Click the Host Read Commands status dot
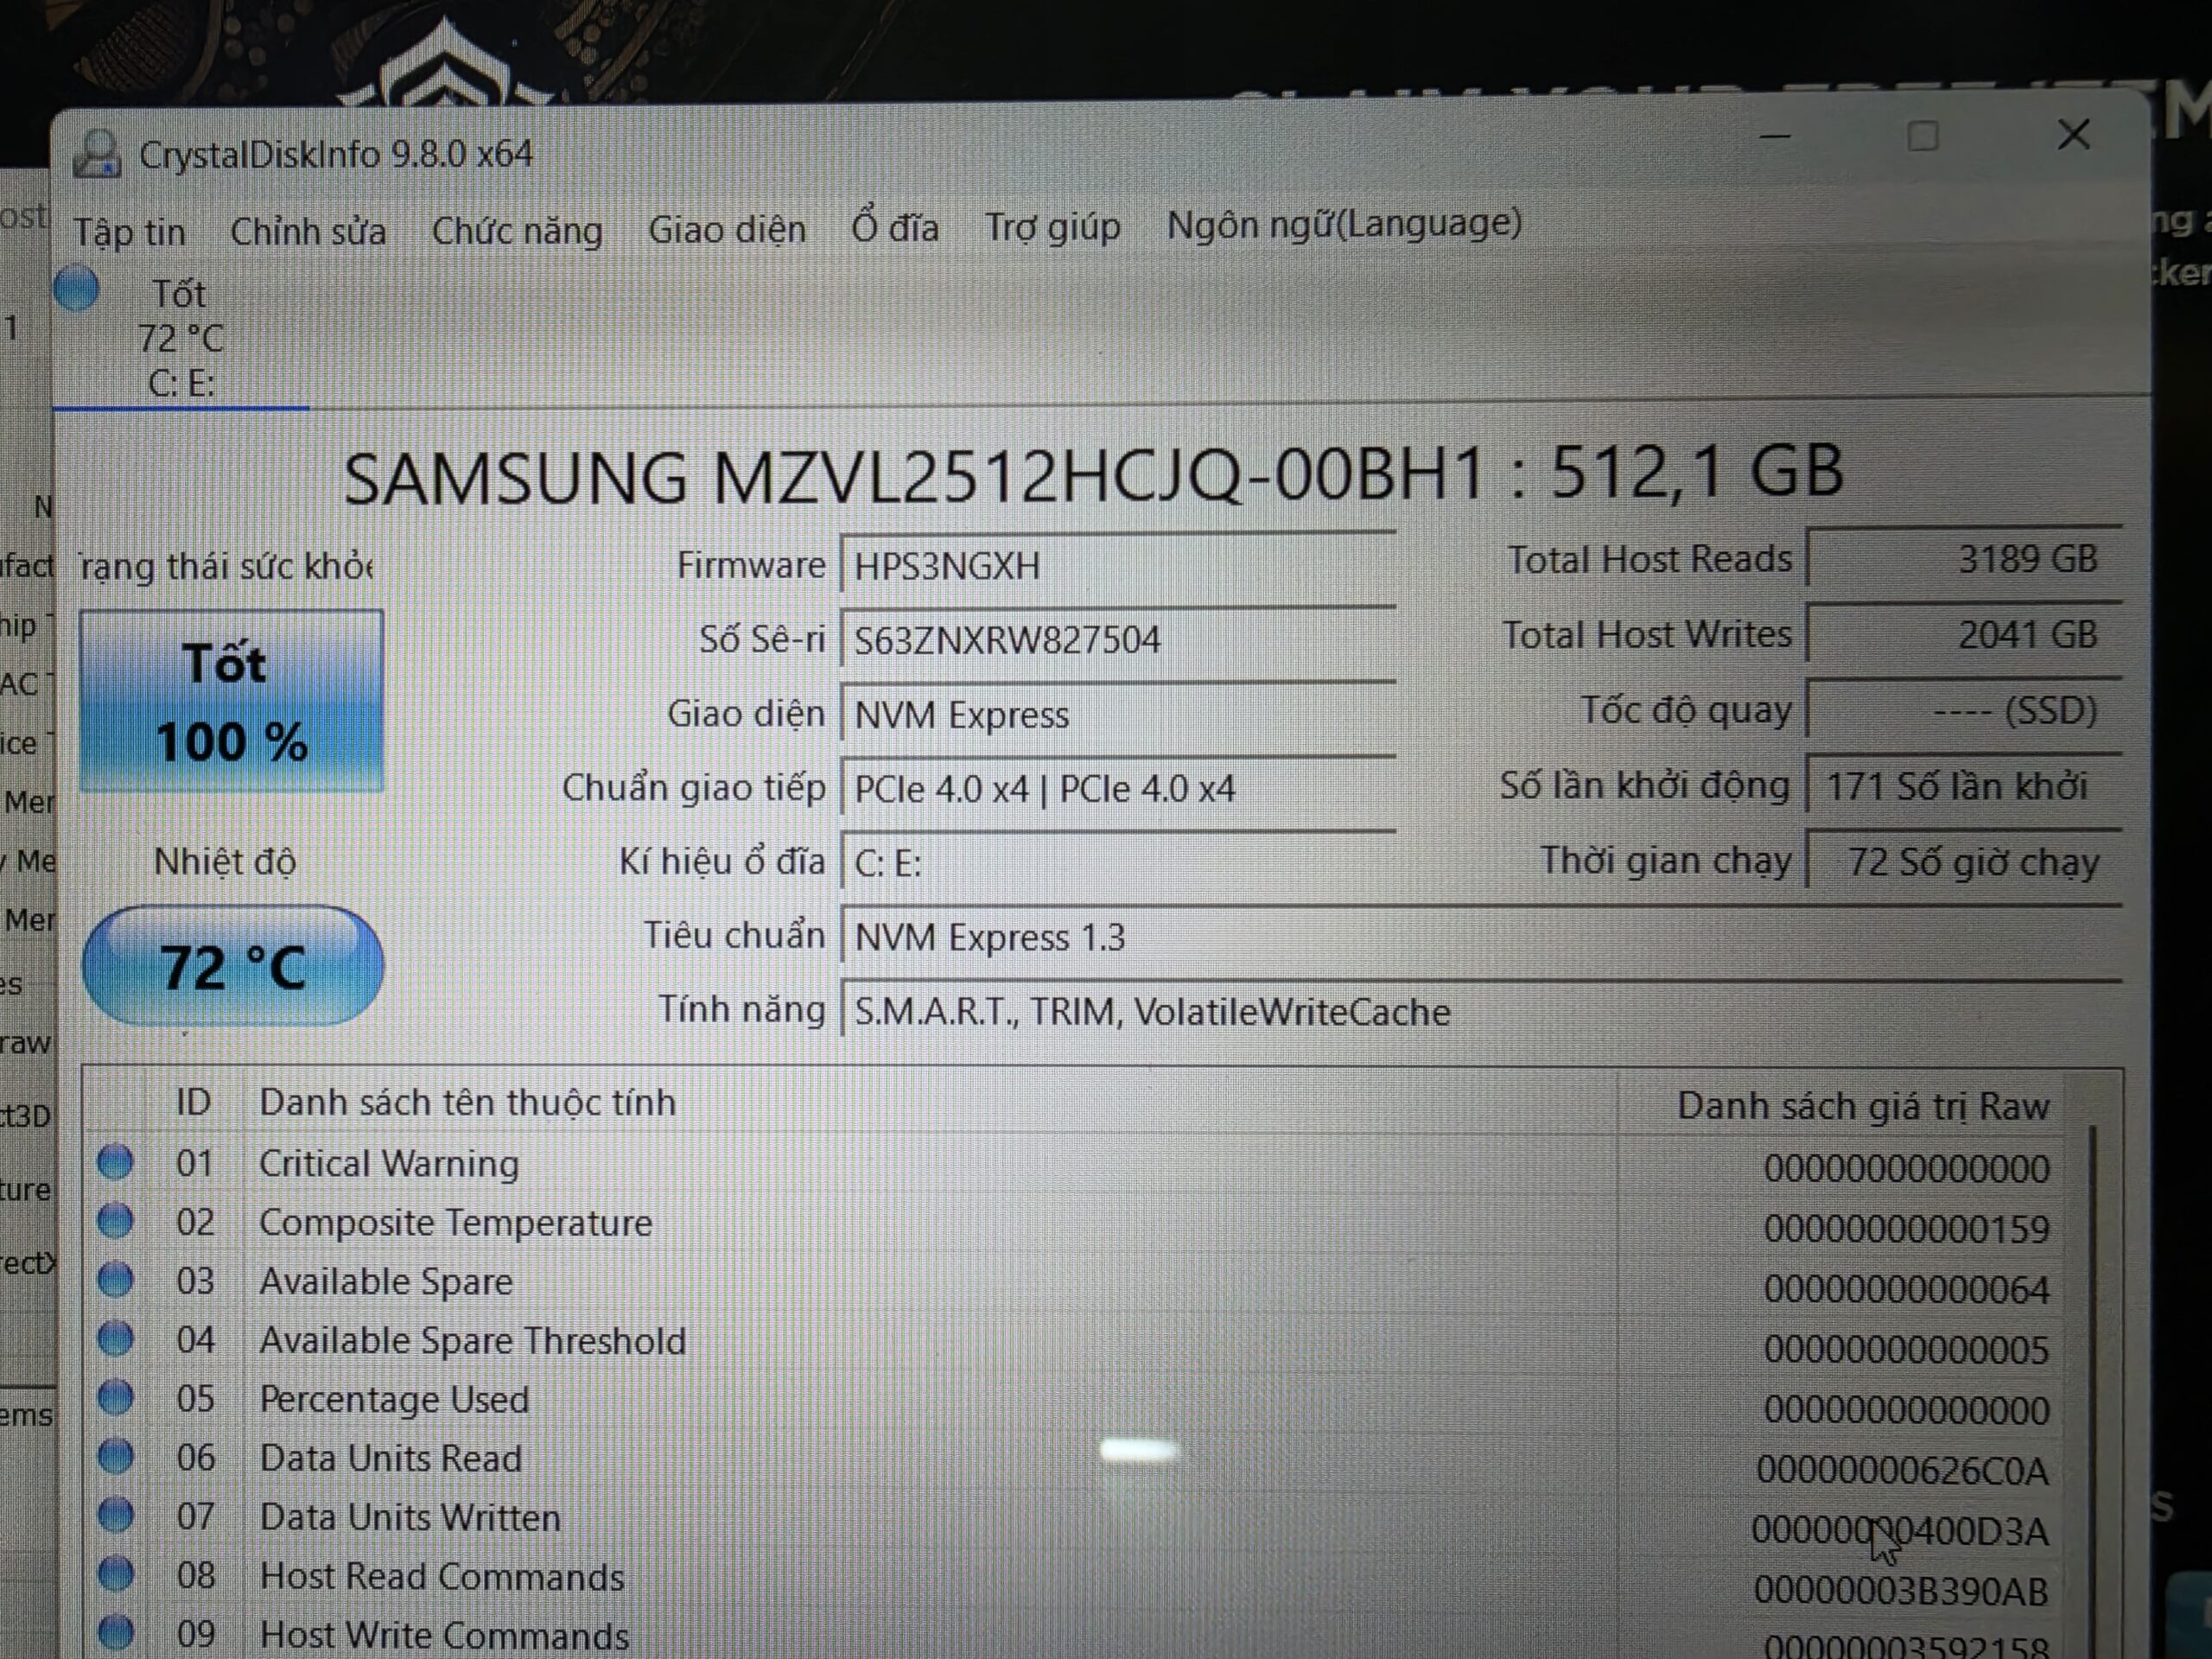The width and height of the screenshot is (2212, 1659). [116, 1575]
